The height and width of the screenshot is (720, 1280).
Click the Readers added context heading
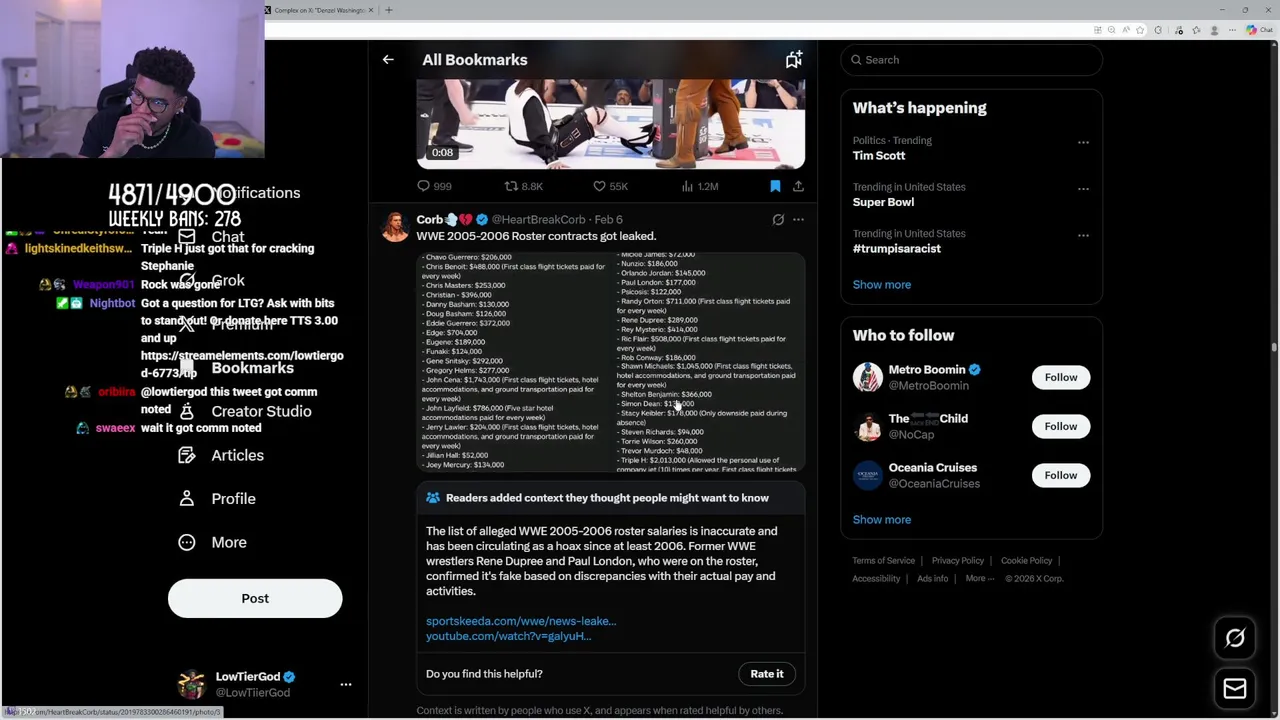[607, 498]
